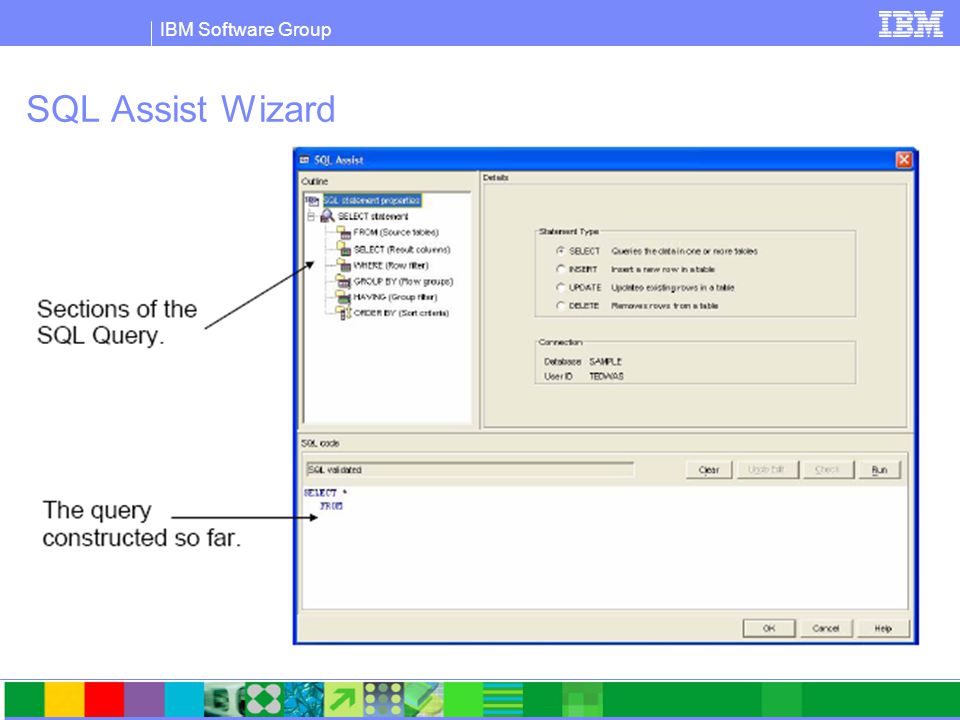The width and height of the screenshot is (960, 720).
Task: Click the Check button
Action: (x=827, y=470)
